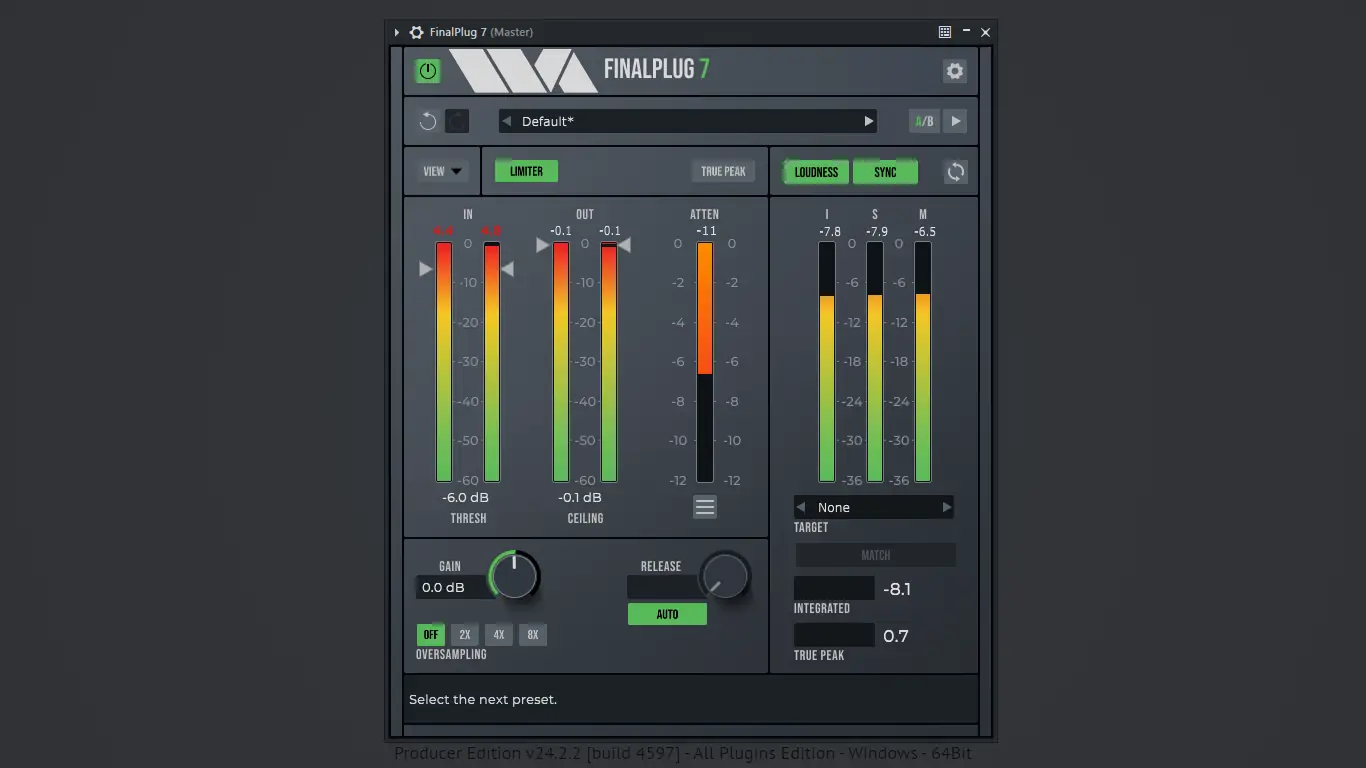Click the GAIN knob
Image resolution: width=1366 pixels, height=768 pixels.
tap(514, 576)
